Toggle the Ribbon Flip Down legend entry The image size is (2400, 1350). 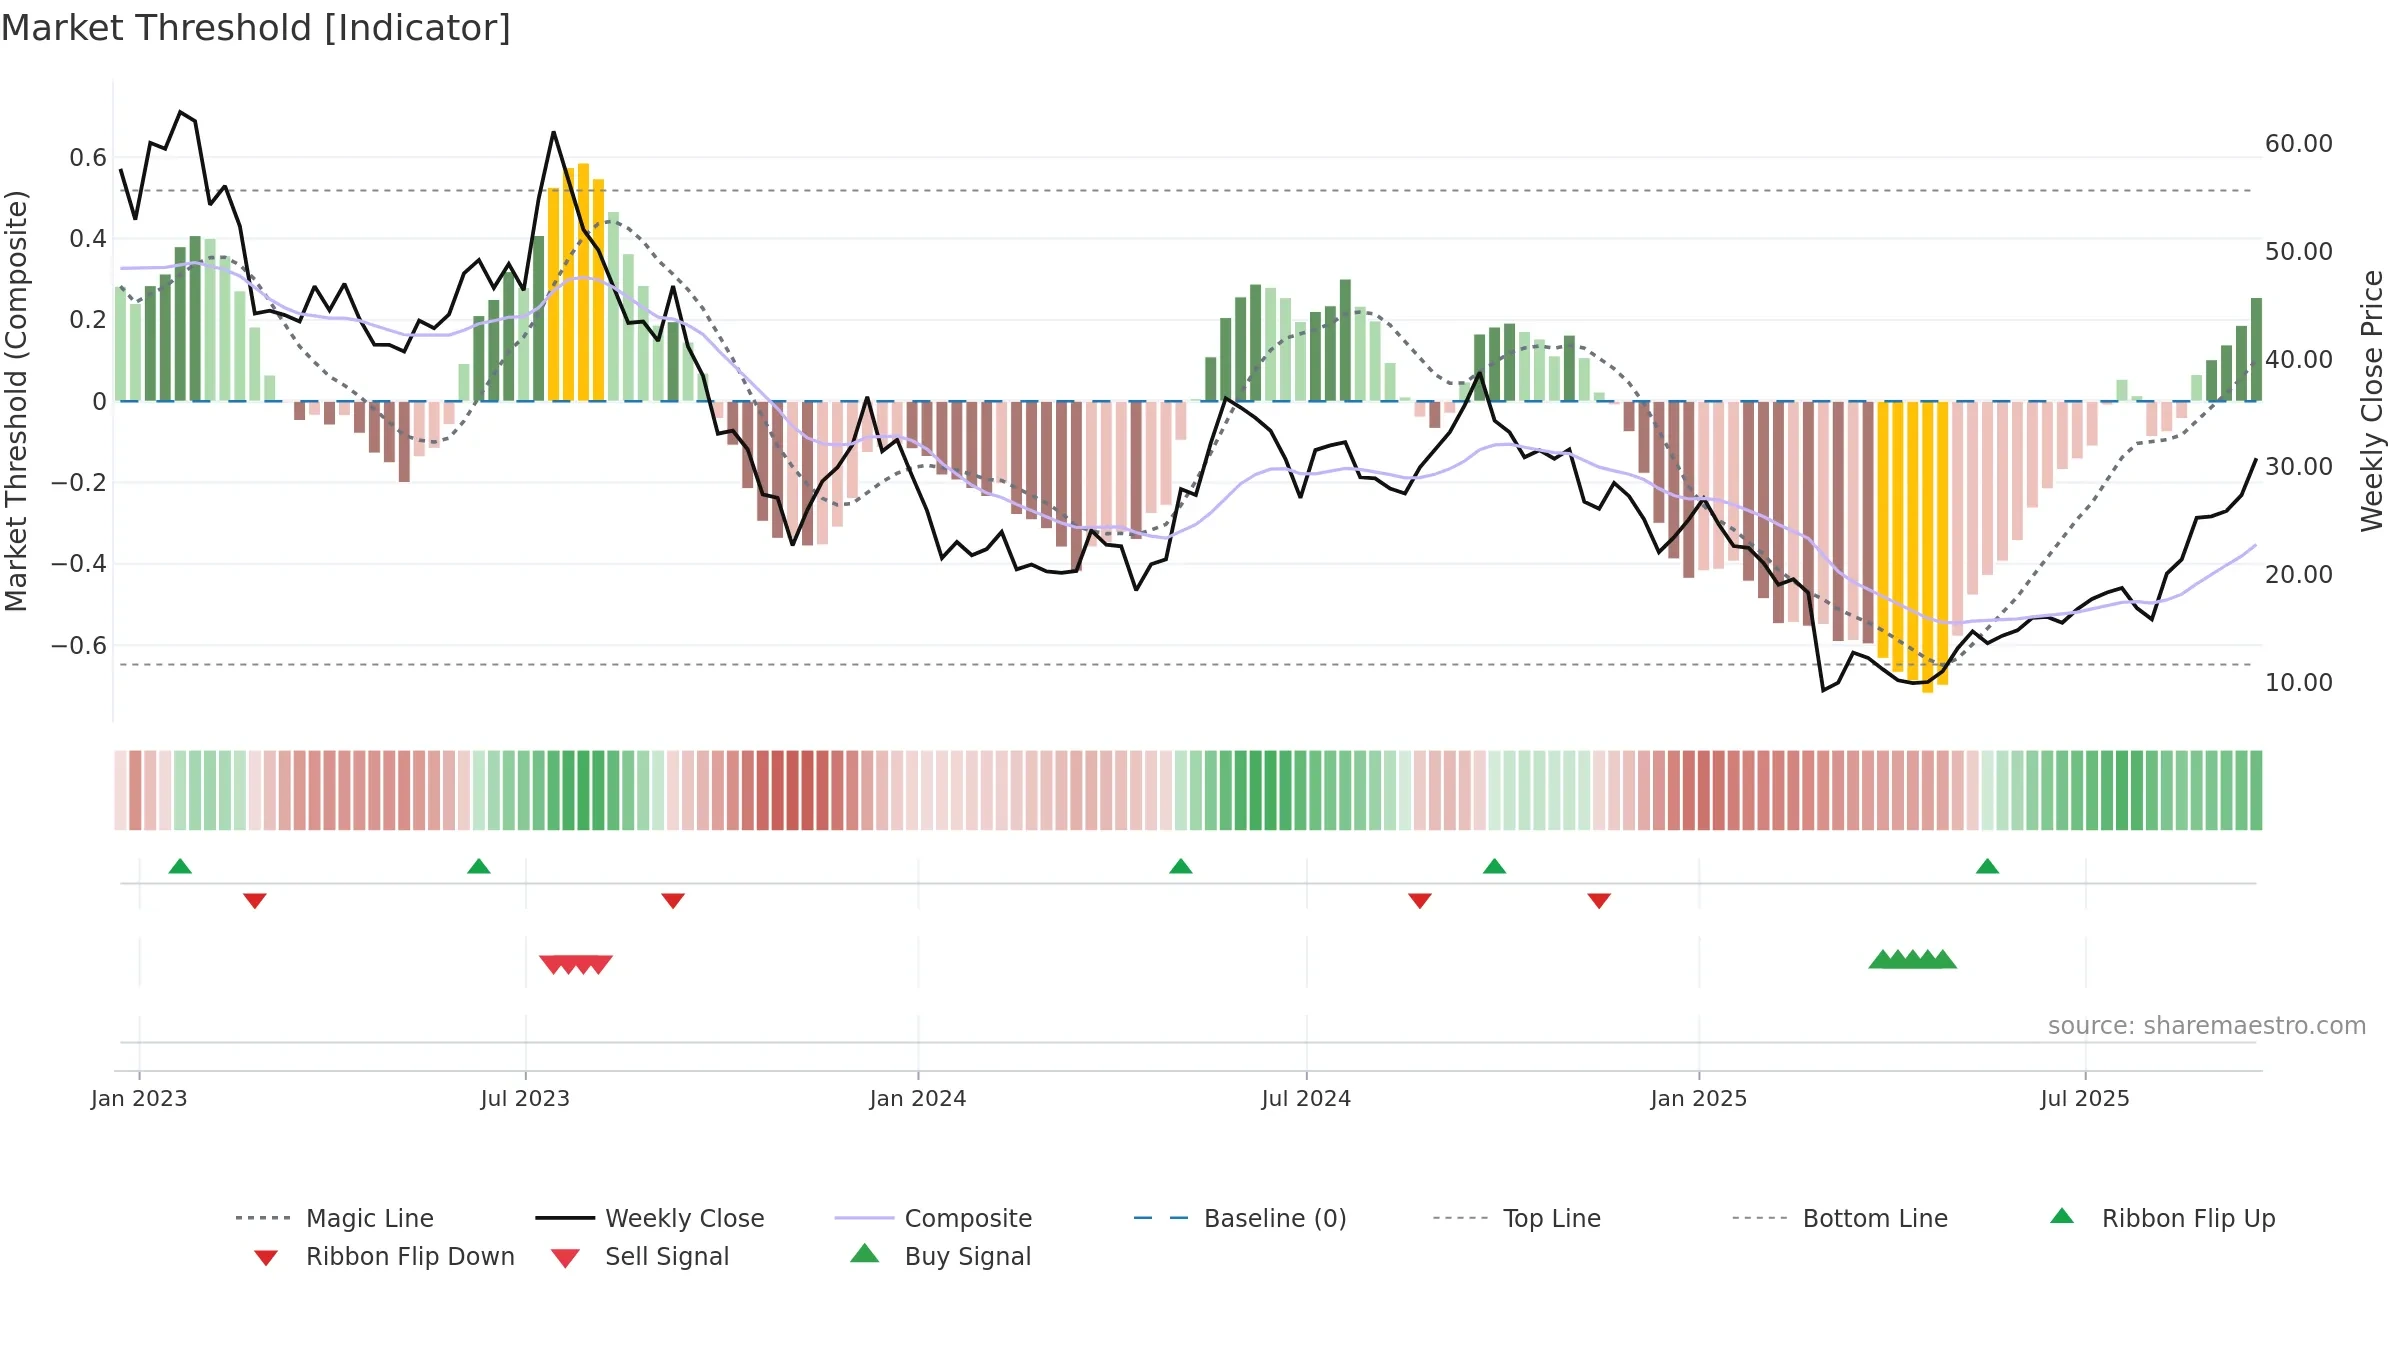pyautogui.click(x=383, y=1256)
